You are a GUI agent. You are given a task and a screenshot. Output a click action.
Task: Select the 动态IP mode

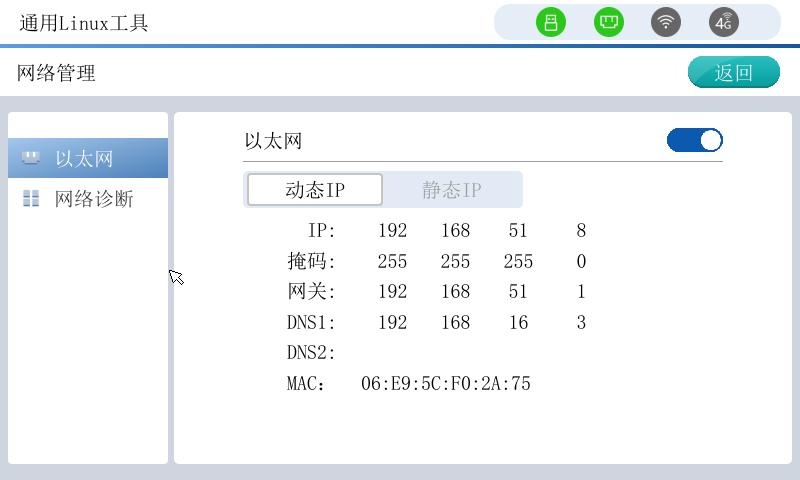(315, 190)
